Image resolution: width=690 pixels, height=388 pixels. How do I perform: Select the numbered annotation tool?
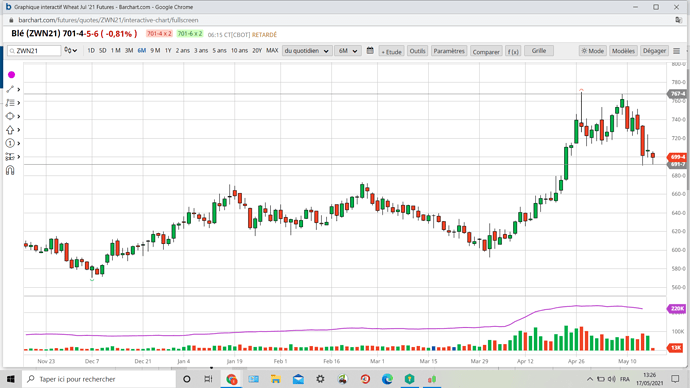click(x=10, y=143)
